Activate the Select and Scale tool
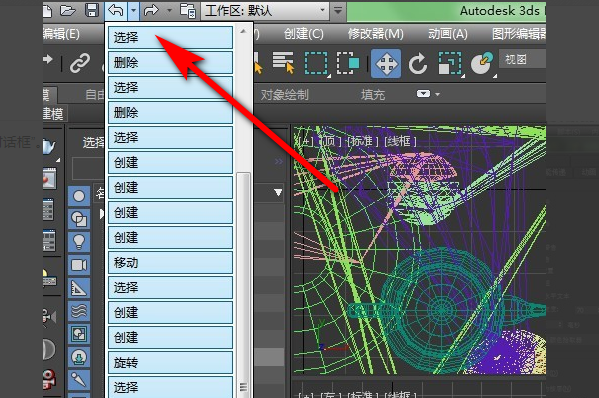 click(x=450, y=63)
